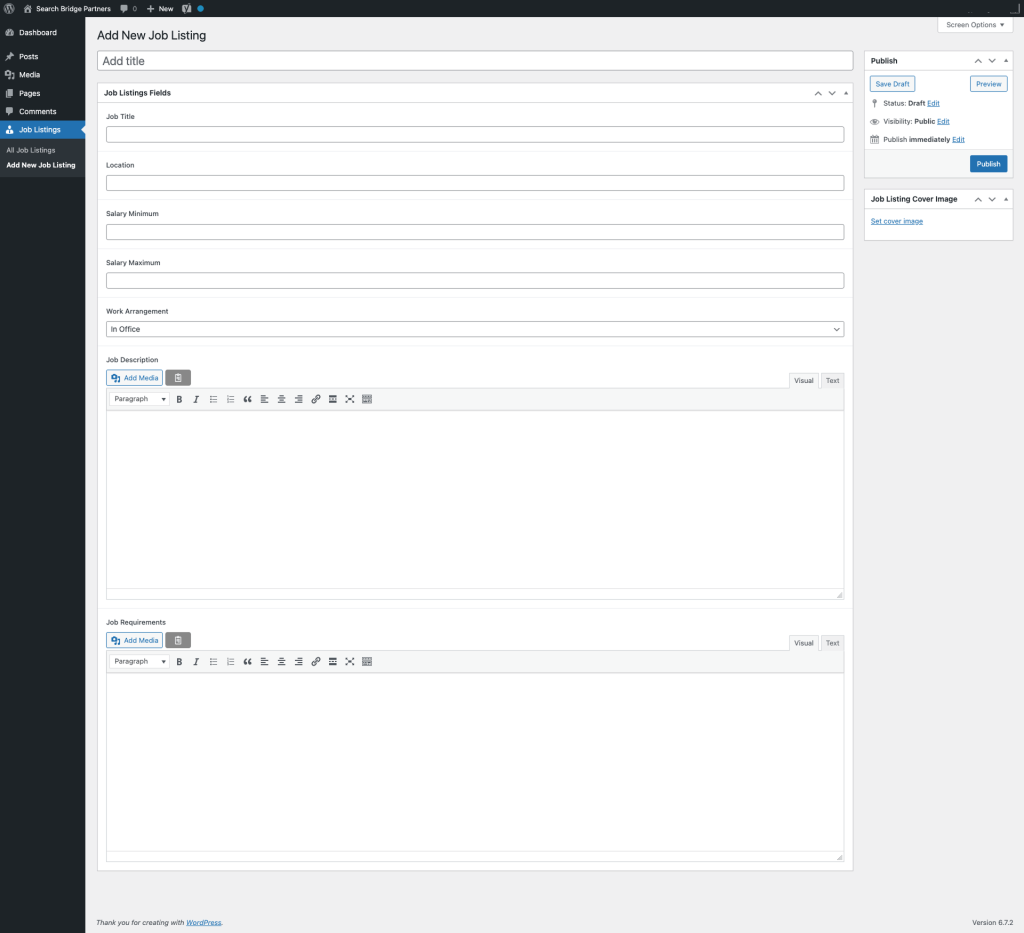Insert link in Job Requirements editor
The image size is (1024, 933).
point(315,661)
